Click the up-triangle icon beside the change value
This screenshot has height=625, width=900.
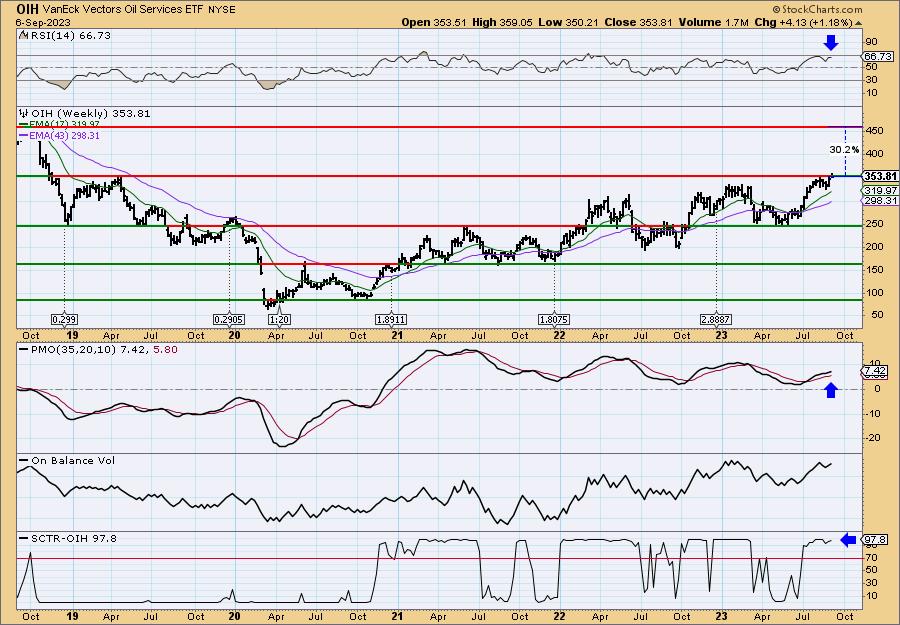pos(859,23)
